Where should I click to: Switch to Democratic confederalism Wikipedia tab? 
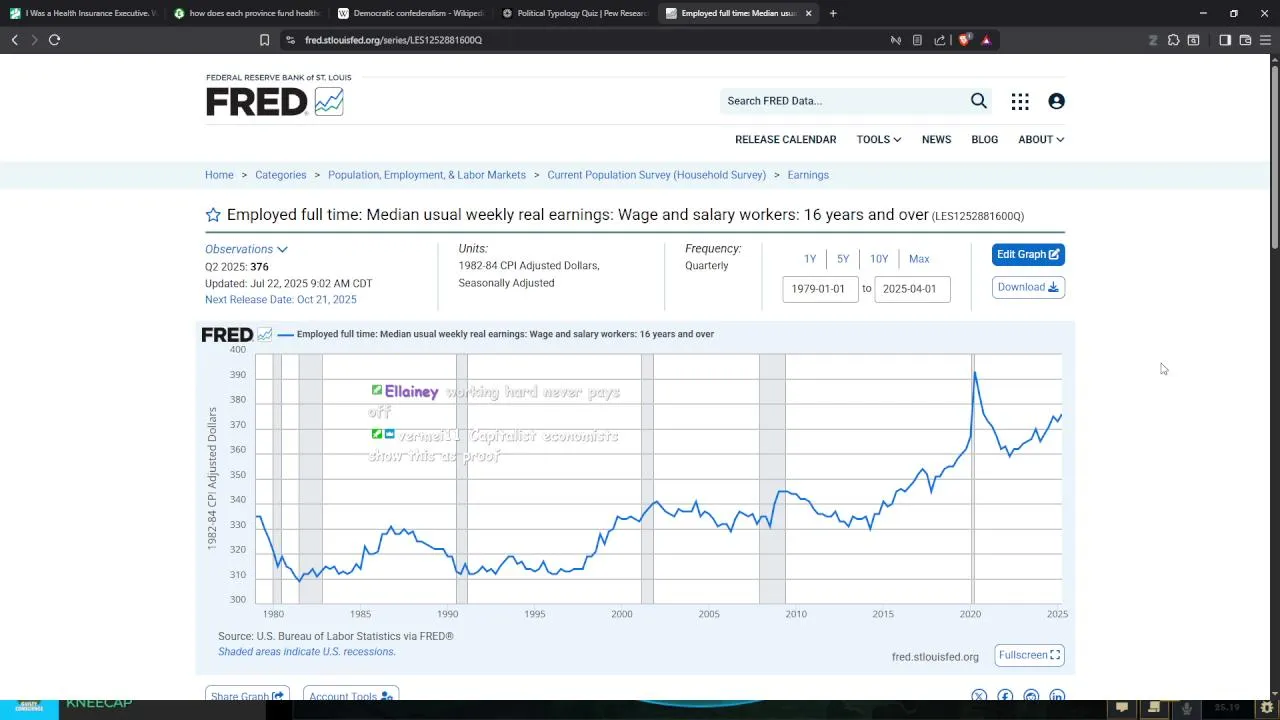(x=410, y=13)
